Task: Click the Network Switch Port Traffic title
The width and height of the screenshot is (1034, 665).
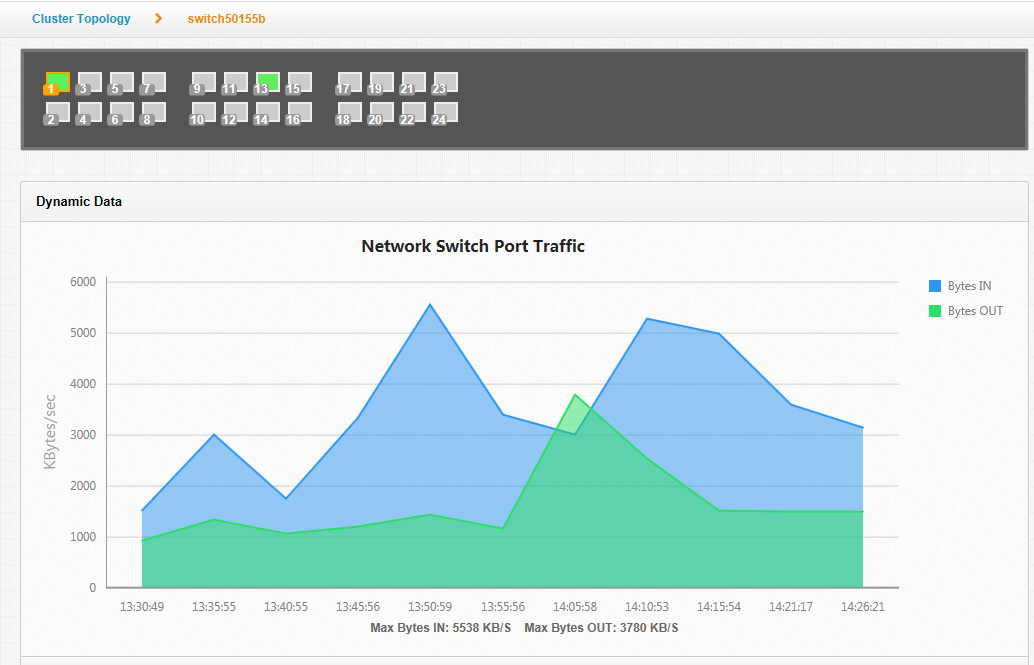Action: [473, 246]
